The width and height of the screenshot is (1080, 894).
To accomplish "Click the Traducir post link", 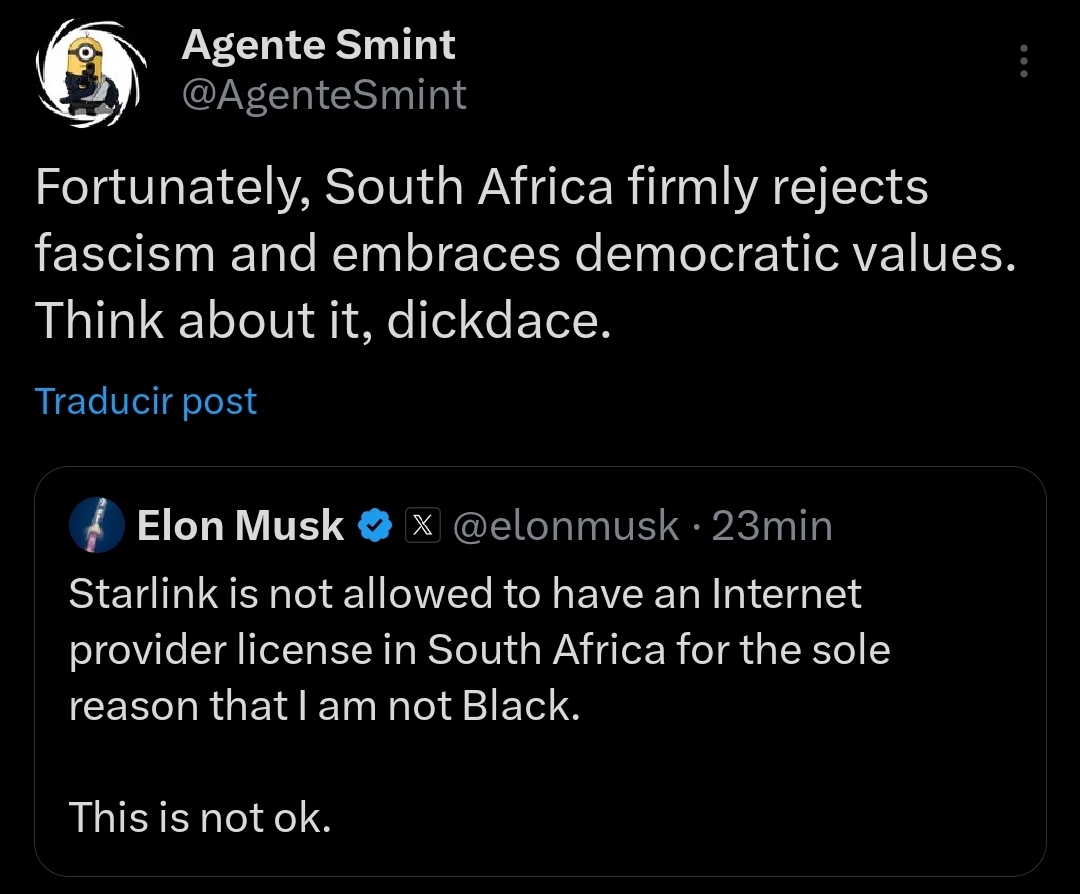I will (146, 401).
